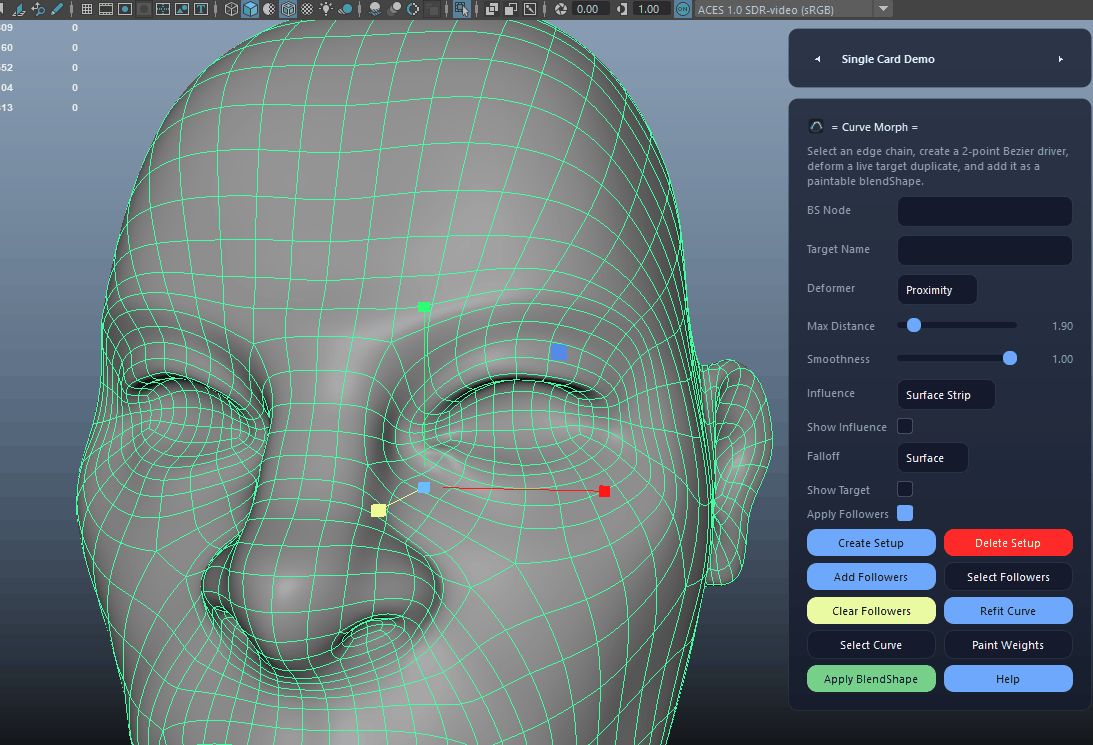The width and height of the screenshot is (1093, 745).
Task: Enable the safe title overlay icon
Action: (201, 9)
